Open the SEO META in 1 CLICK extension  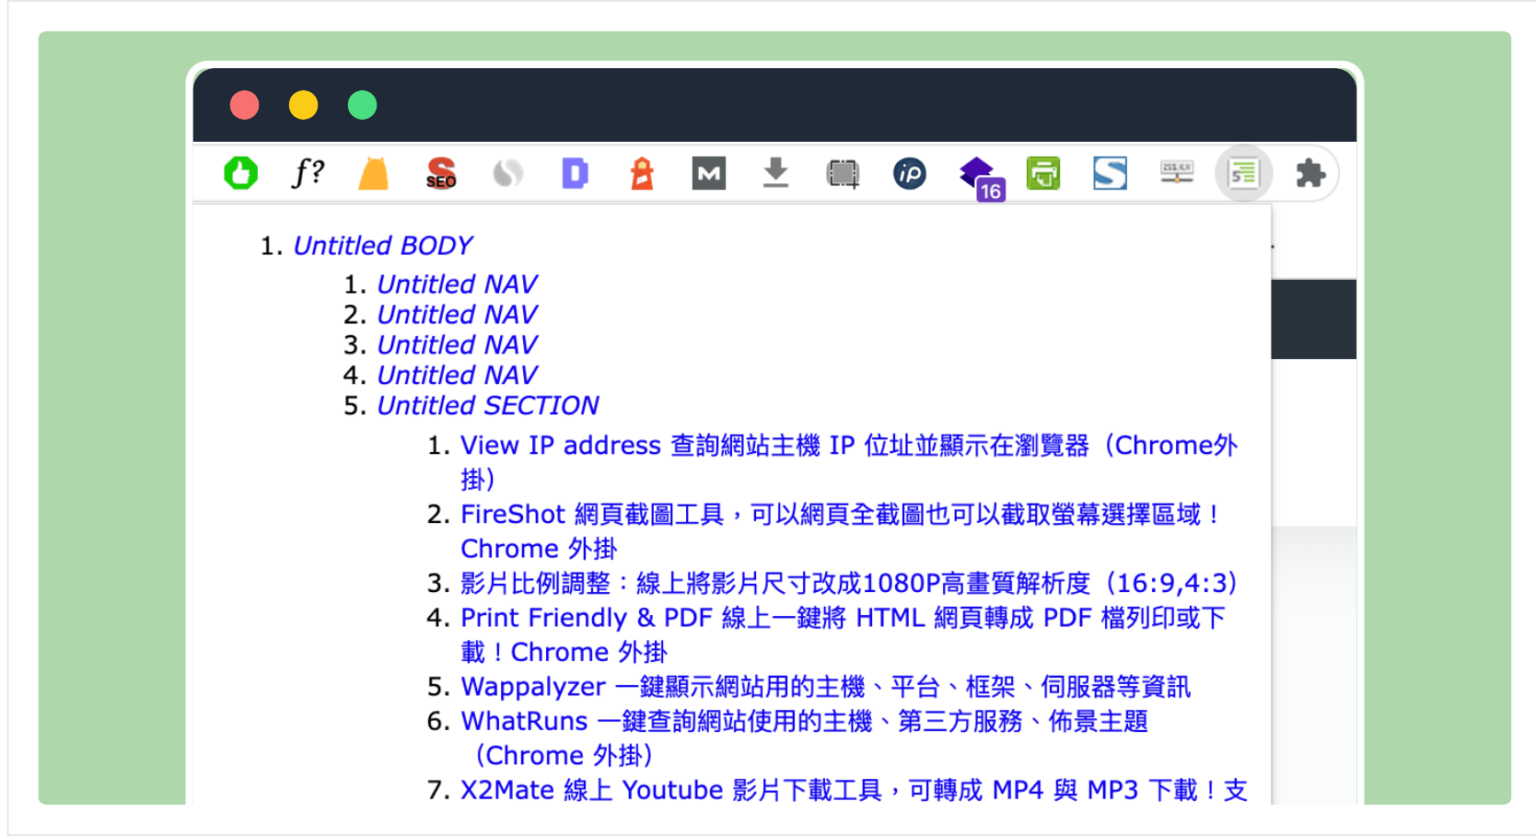(x=440, y=172)
